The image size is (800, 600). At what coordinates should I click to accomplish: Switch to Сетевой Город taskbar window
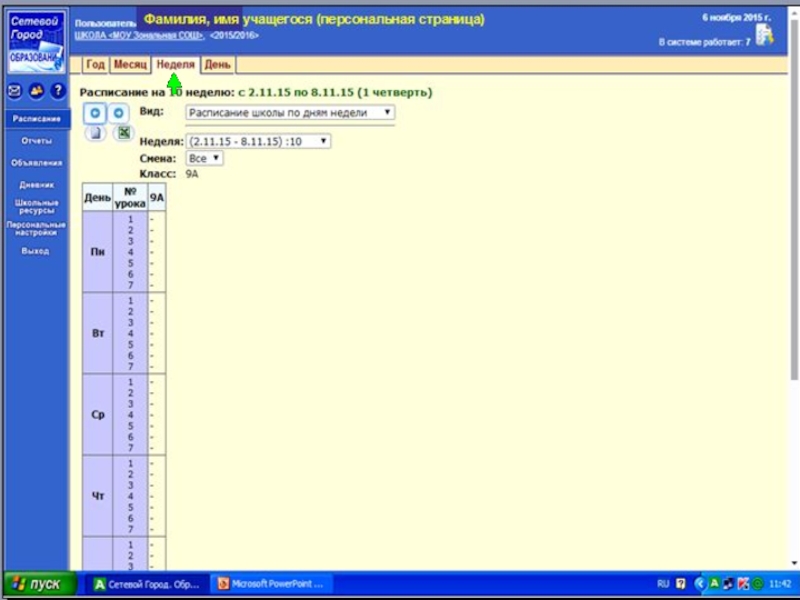(147, 584)
